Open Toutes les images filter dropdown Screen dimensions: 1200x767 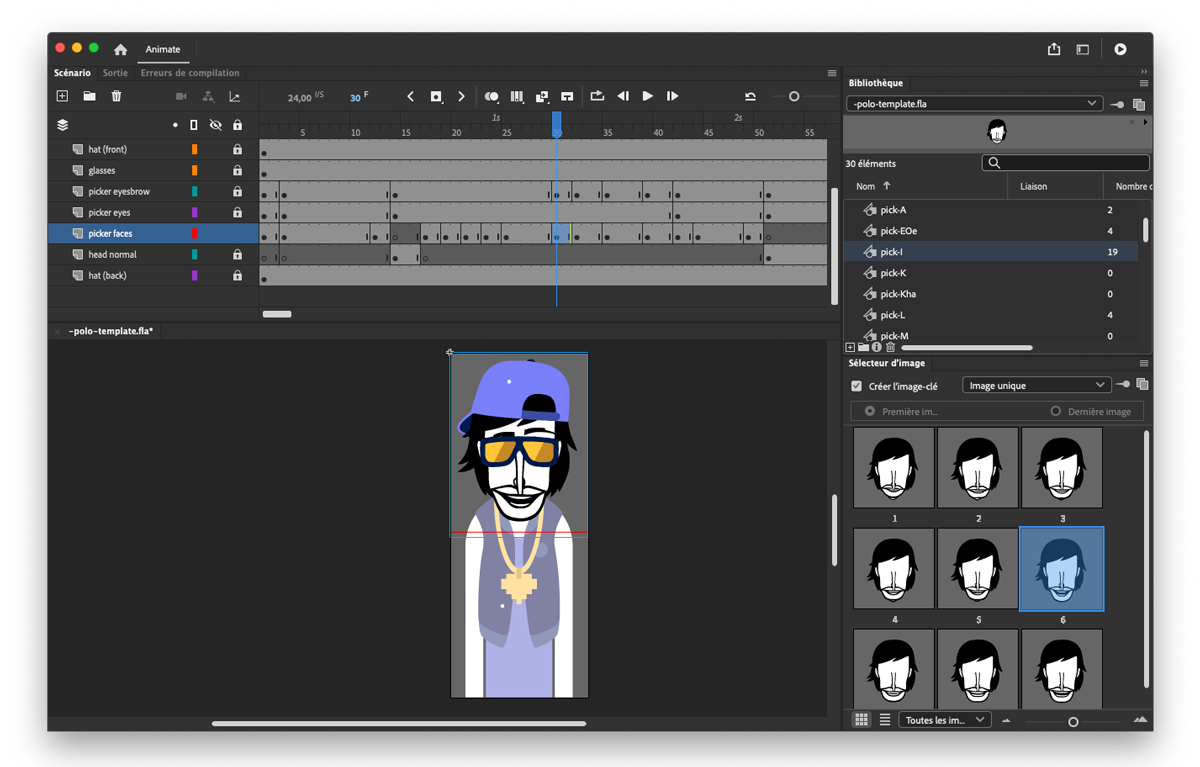(x=944, y=720)
